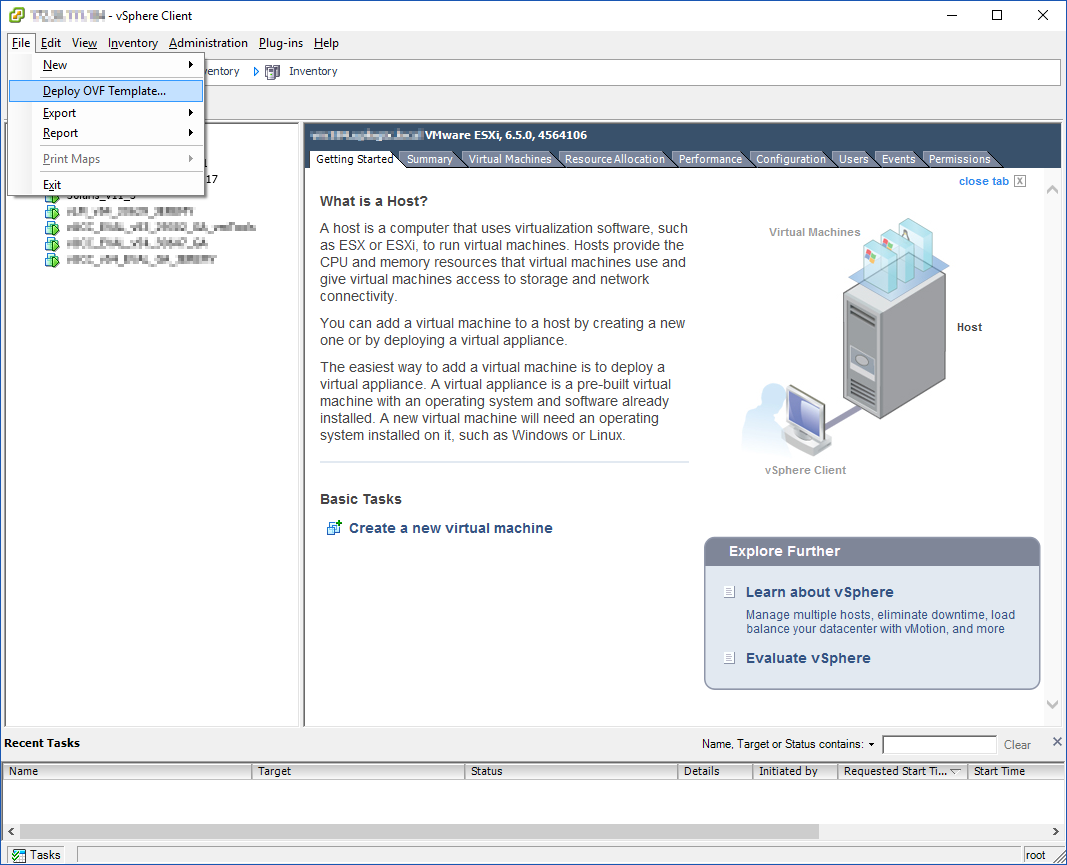
Task: Click the Tasks icon in the status bar
Action: click(x=19, y=855)
